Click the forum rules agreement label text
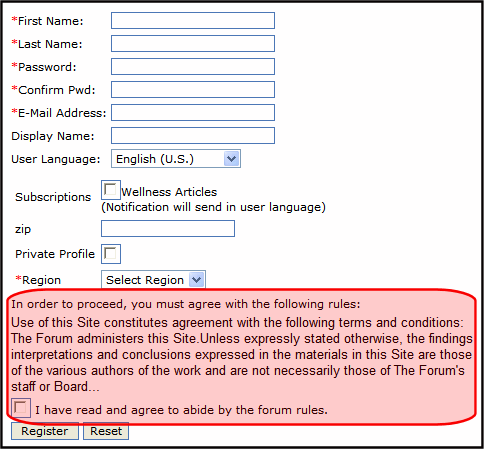Screen dimensions: 484x449 point(181,410)
